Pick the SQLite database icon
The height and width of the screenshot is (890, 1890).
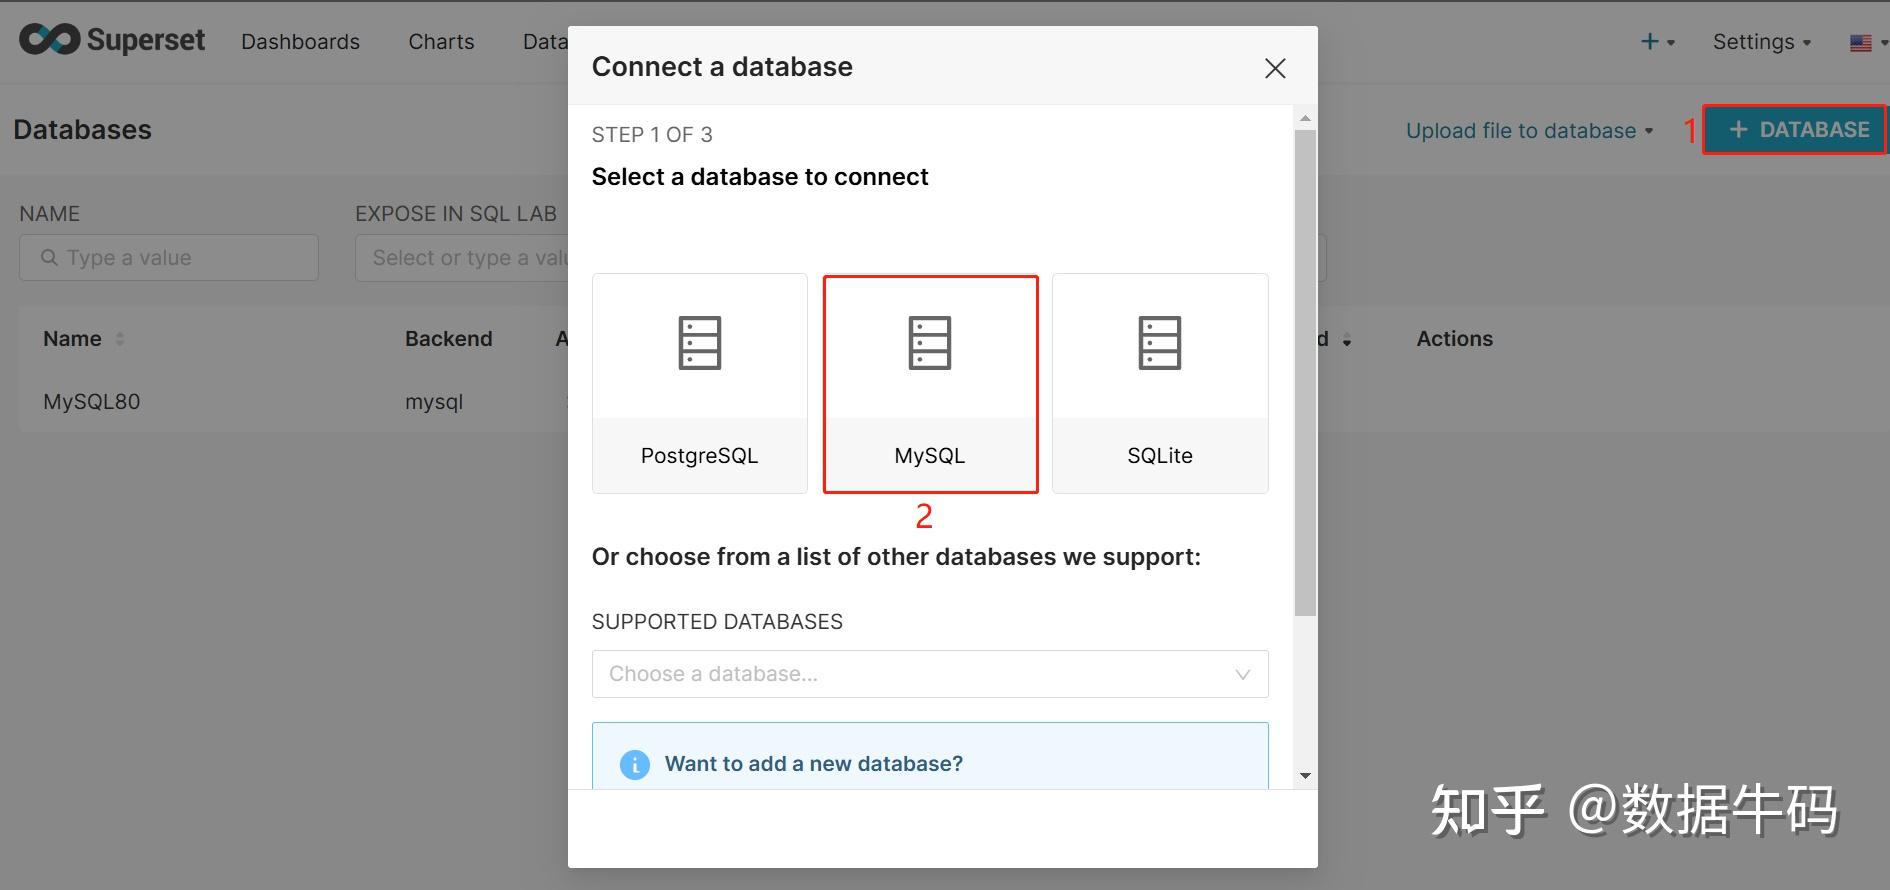click(1159, 344)
